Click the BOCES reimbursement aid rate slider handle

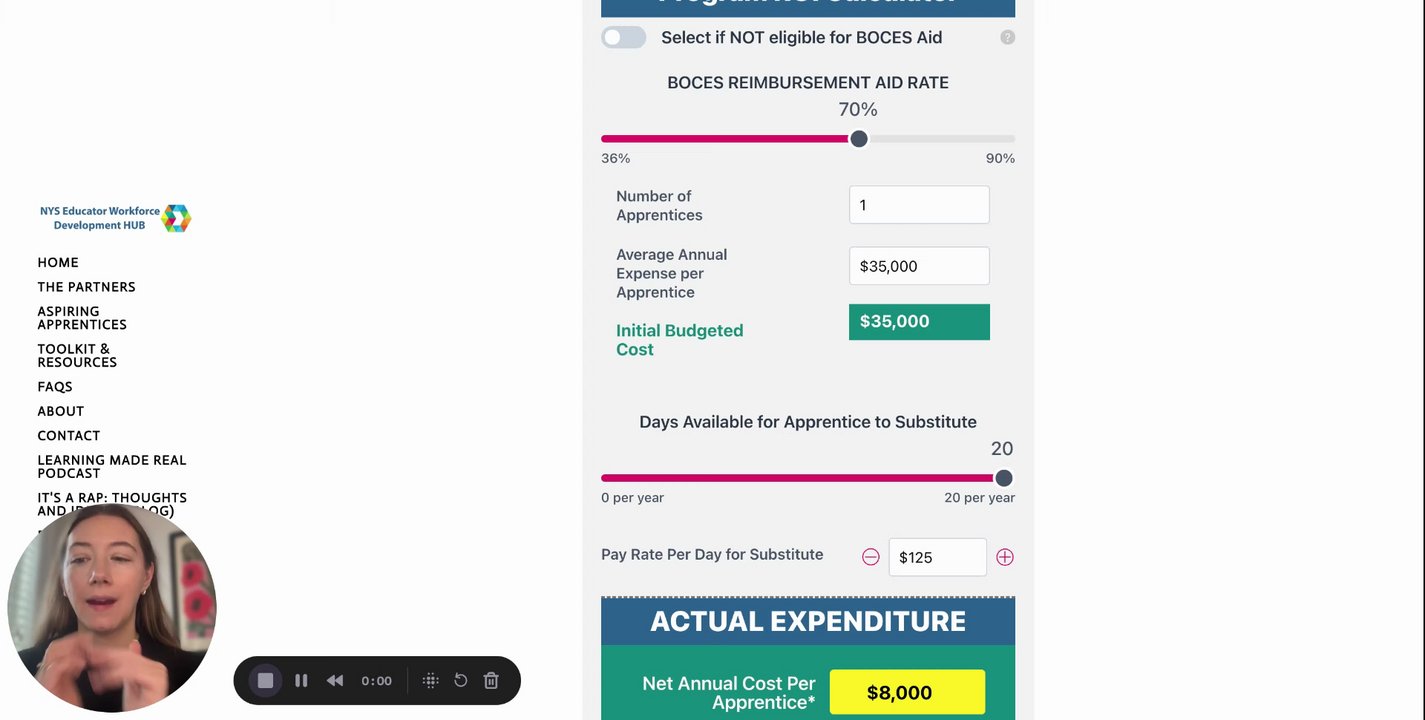(859, 139)
